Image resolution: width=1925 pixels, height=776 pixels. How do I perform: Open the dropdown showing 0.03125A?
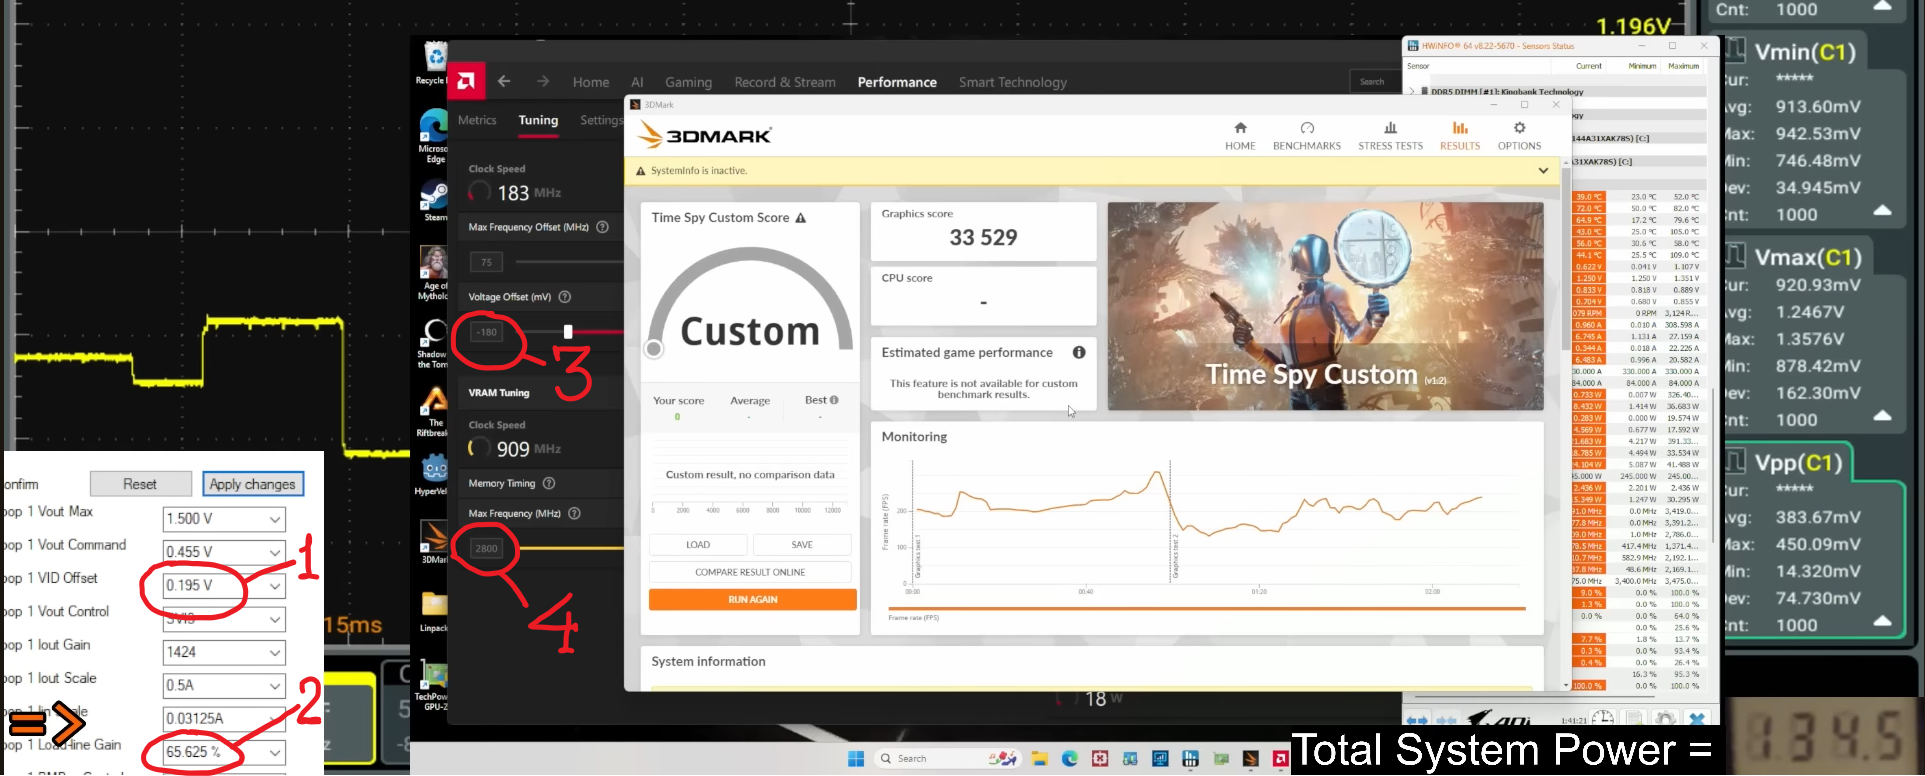click(224, 718)
